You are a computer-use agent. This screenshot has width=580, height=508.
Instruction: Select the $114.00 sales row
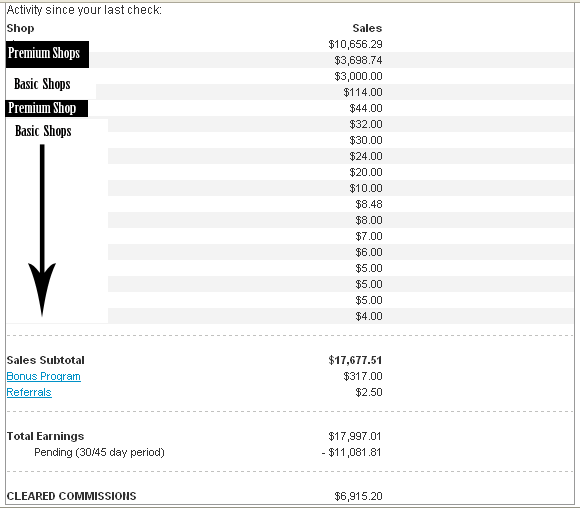coord(290,92)
